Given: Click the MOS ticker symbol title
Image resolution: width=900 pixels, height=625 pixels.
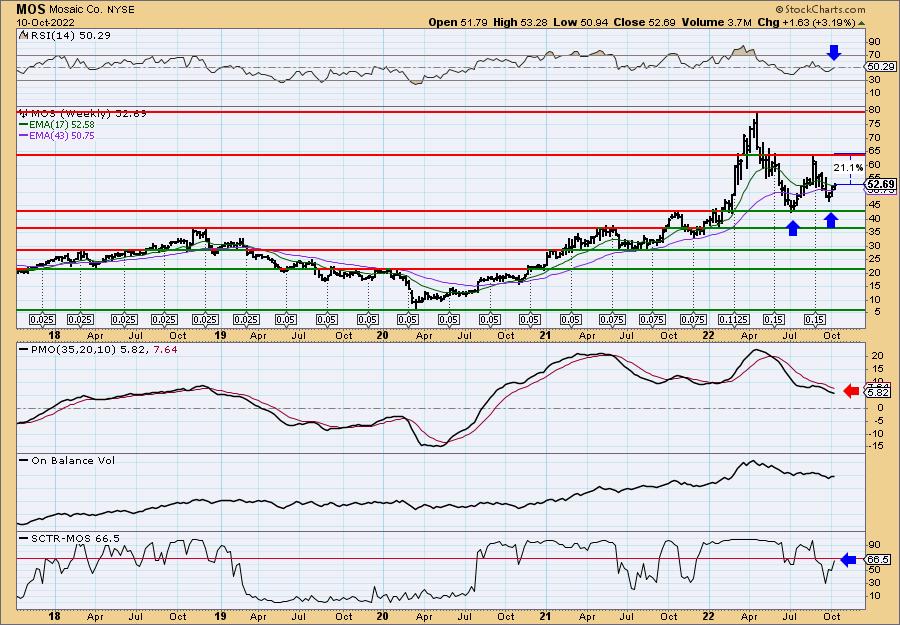Looking at the screenshot, I should (32, 9).
